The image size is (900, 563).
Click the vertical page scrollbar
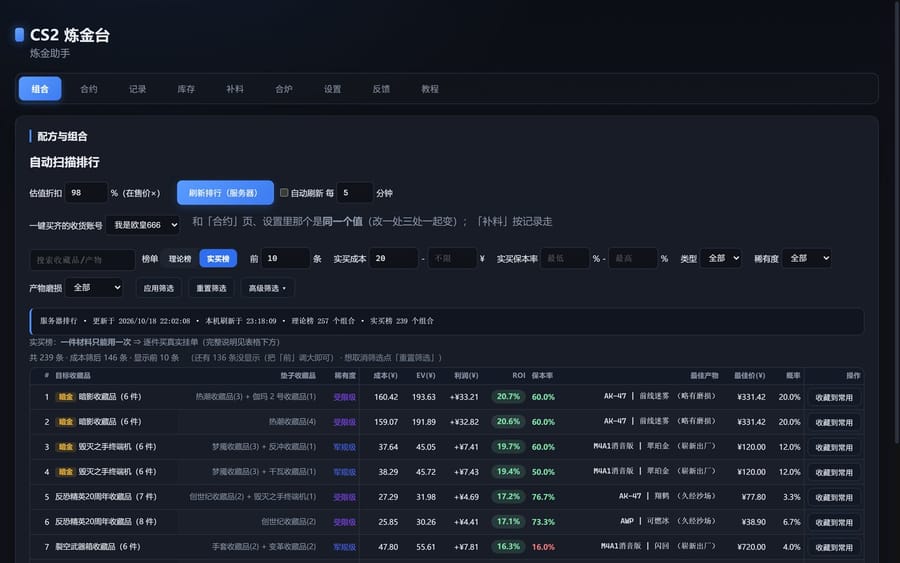pyautogui.click(x=897, y=224)
